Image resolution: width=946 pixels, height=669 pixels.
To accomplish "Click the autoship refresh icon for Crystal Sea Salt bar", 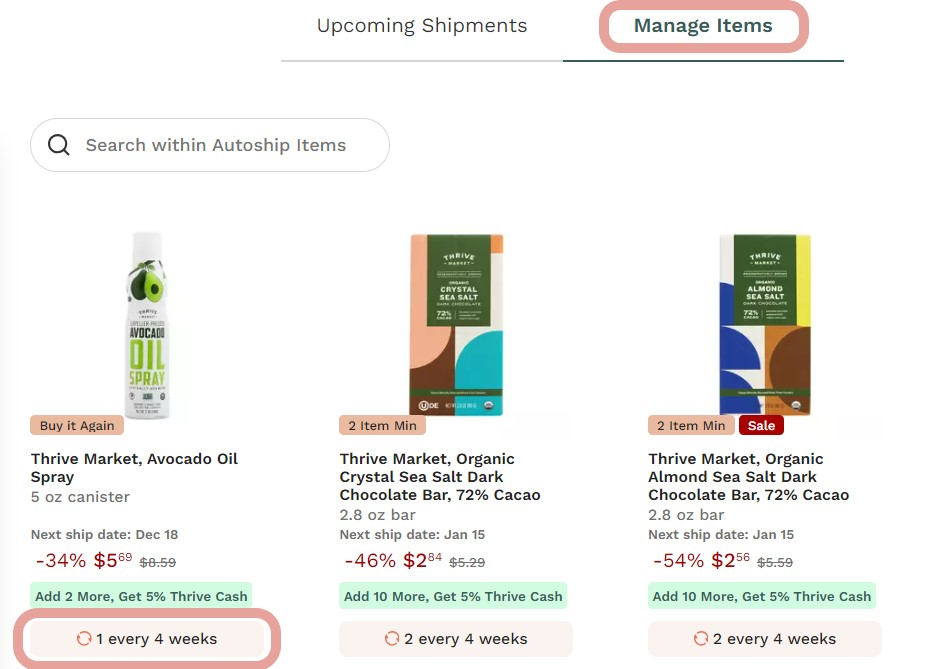I will 392,639.
